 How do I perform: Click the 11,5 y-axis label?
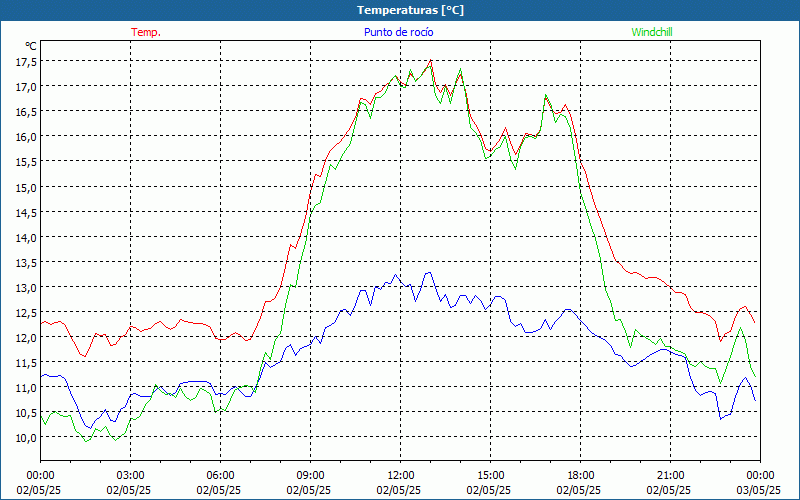pos(27,362)
